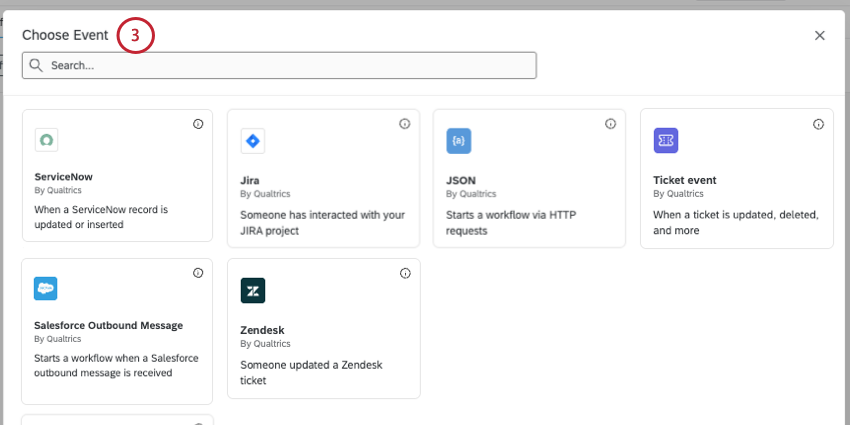This screenshot has height=425, width=850.
Task: Click the Jira diamond logo icon
Action: point(253,141)
